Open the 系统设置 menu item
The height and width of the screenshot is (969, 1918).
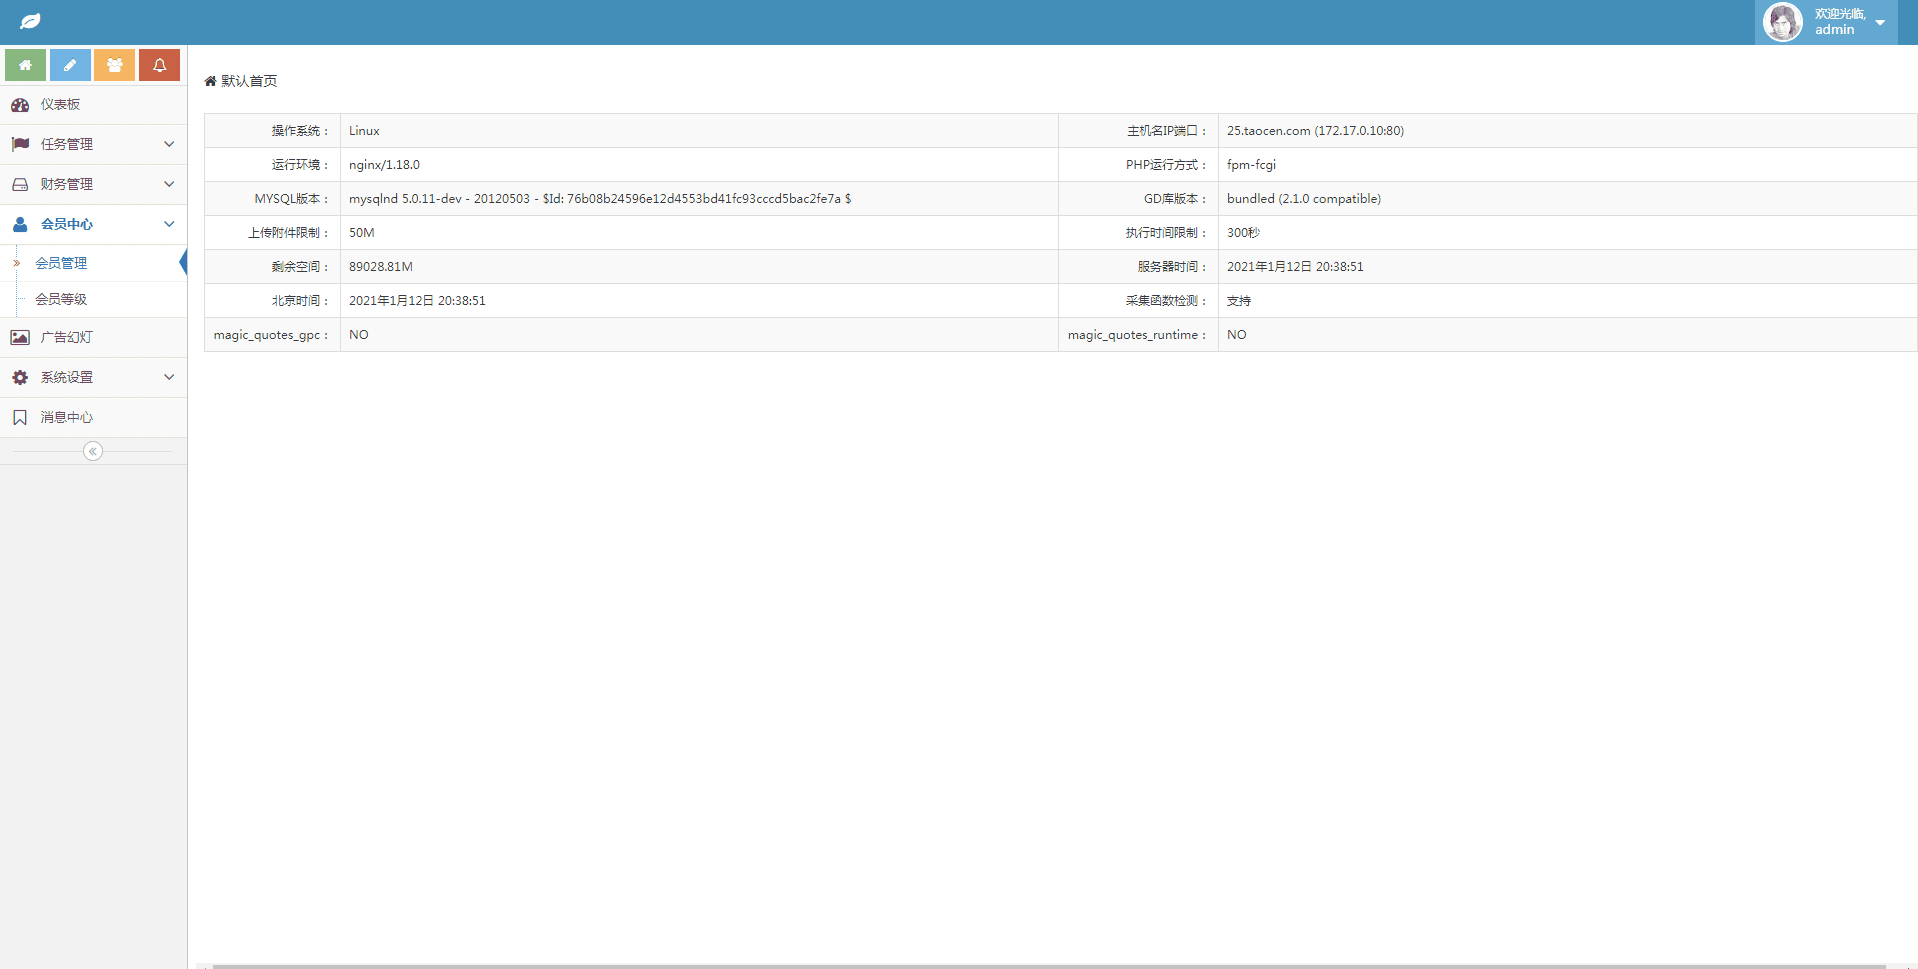67,377
